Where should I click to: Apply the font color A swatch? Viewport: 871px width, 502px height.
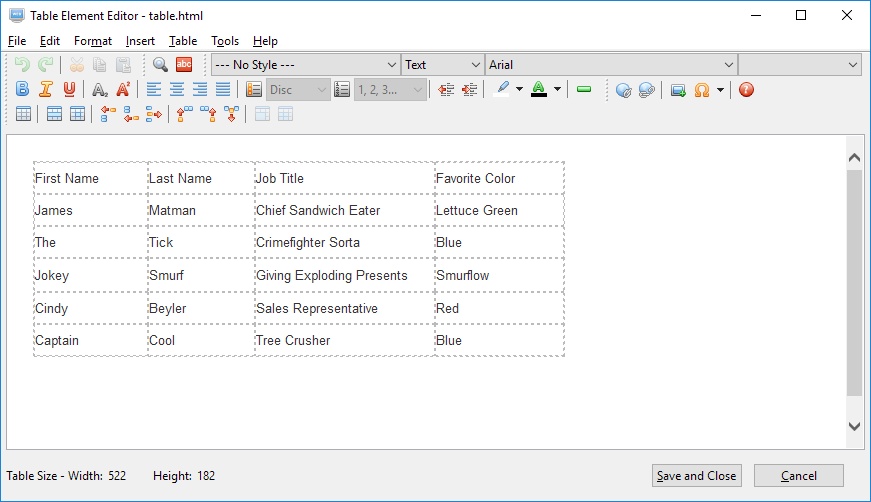click(539, 89)
